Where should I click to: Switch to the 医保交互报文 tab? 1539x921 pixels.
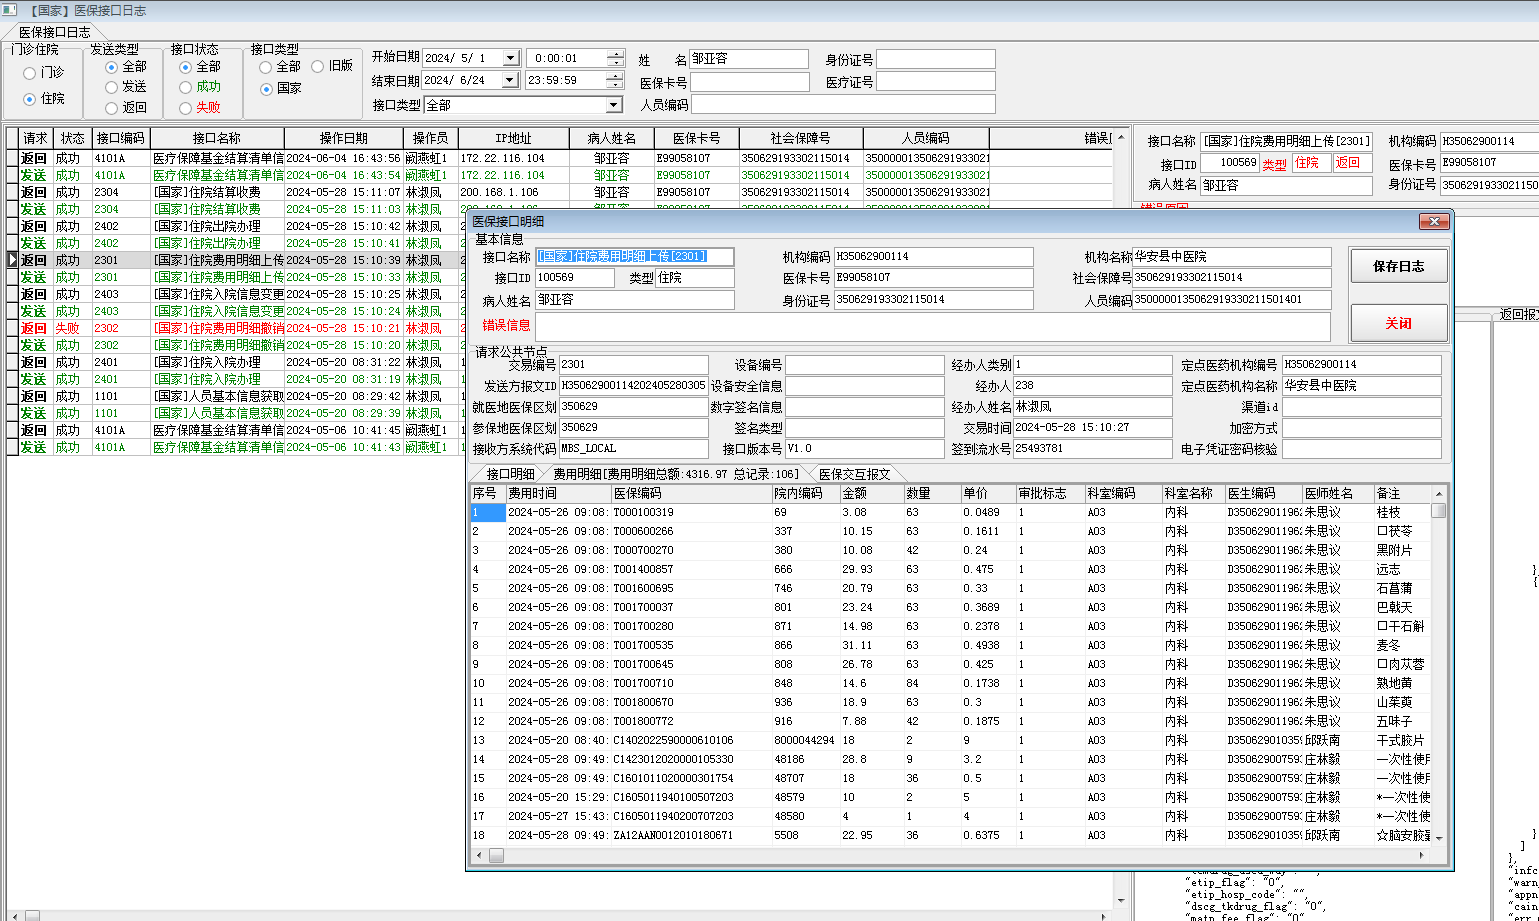[x=853, y=474]
